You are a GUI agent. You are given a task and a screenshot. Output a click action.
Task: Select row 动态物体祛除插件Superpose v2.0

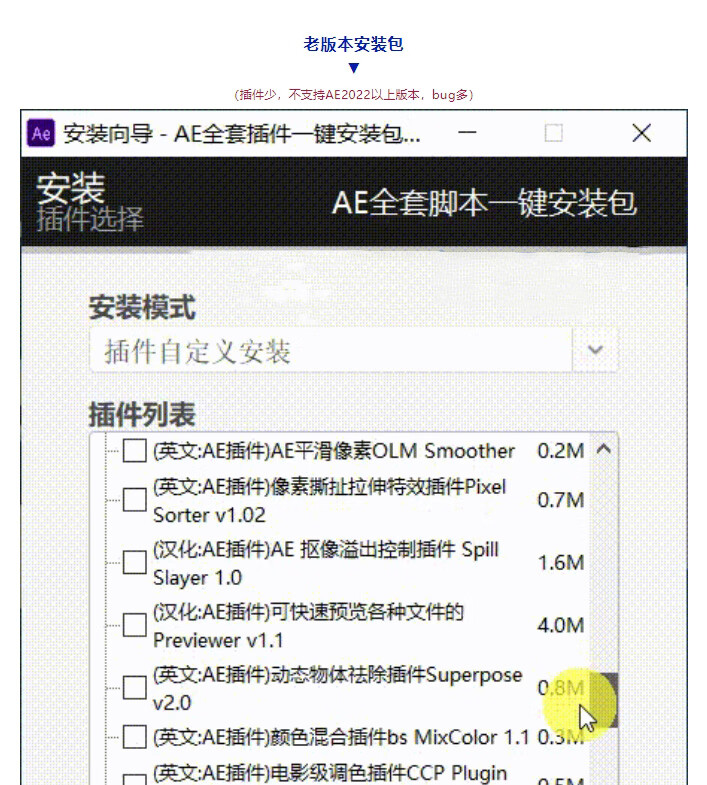[337, 688]
